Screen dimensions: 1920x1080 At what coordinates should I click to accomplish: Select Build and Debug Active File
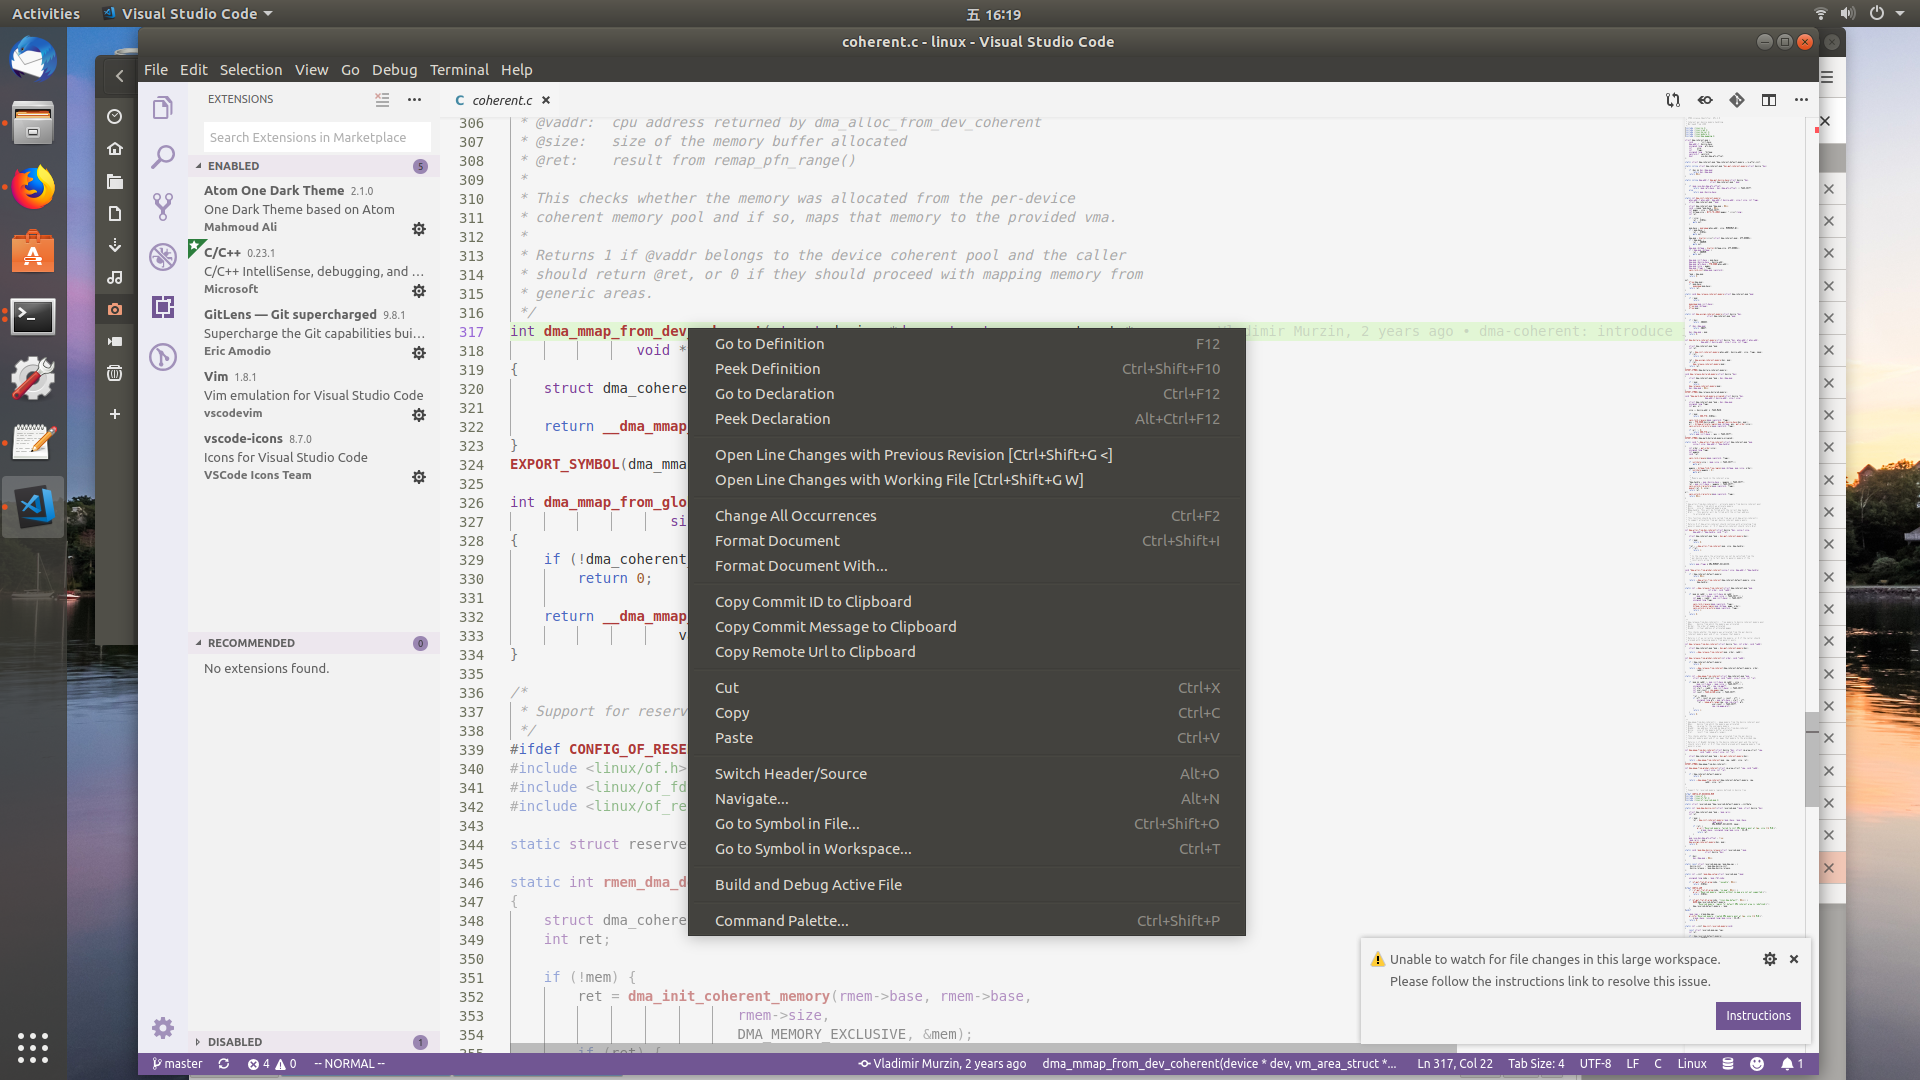pyautogui.click(x=966, y=885)
